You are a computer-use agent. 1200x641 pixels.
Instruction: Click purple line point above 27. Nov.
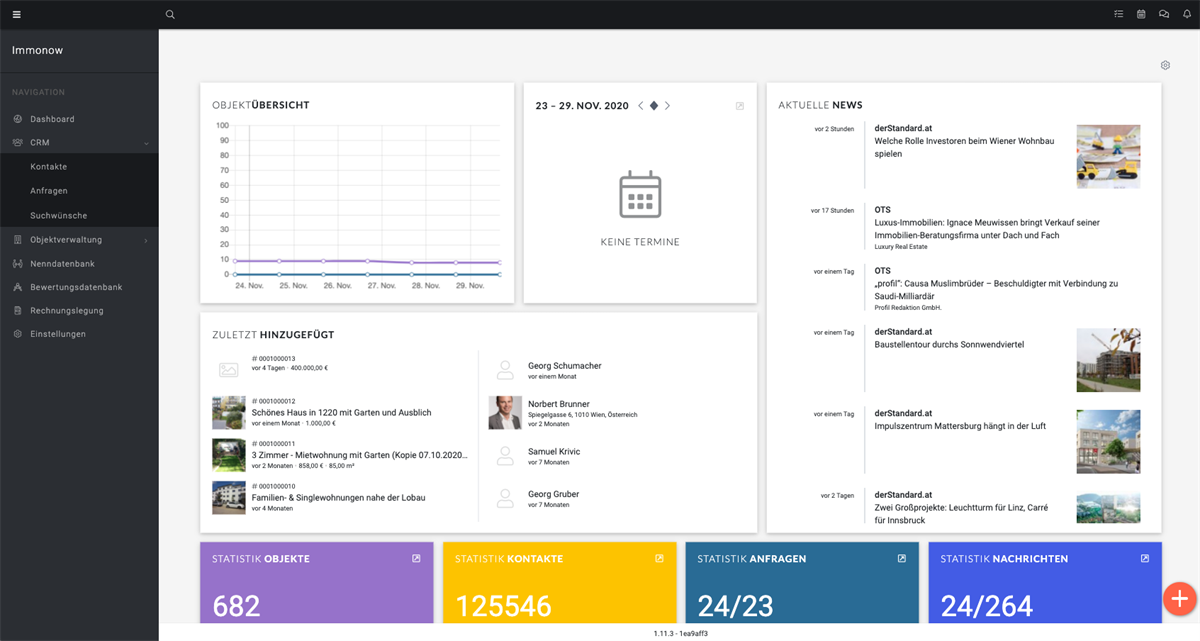pos(369,261)
